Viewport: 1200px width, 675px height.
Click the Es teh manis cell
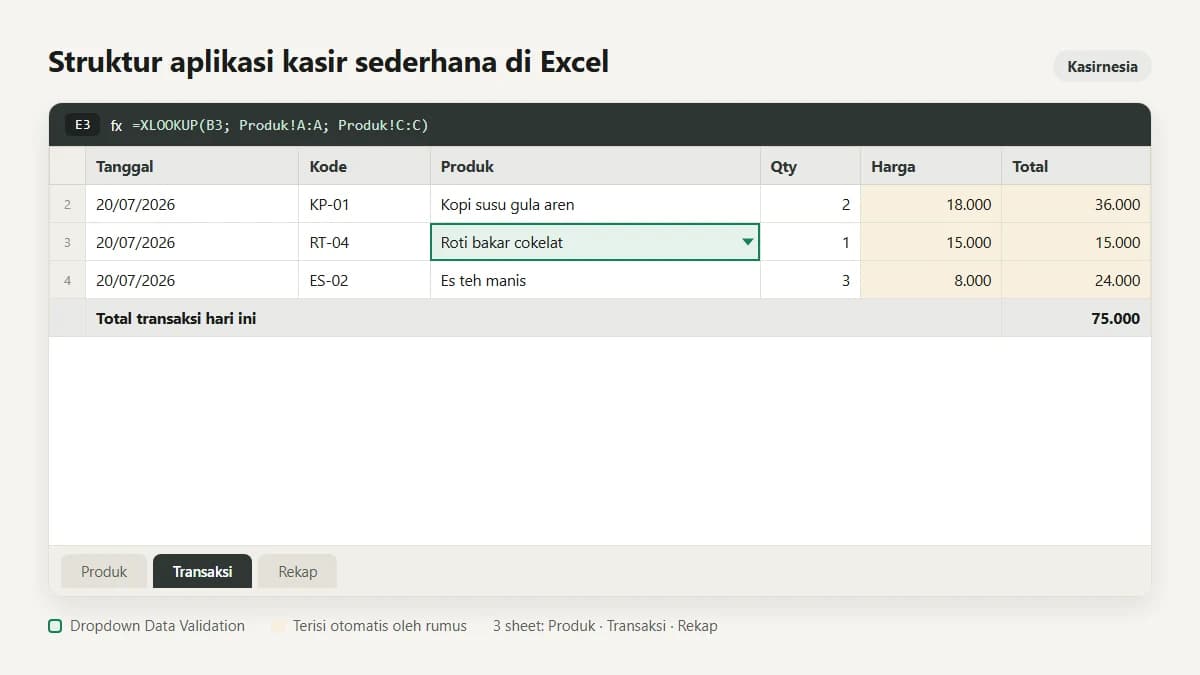[595, 280]
